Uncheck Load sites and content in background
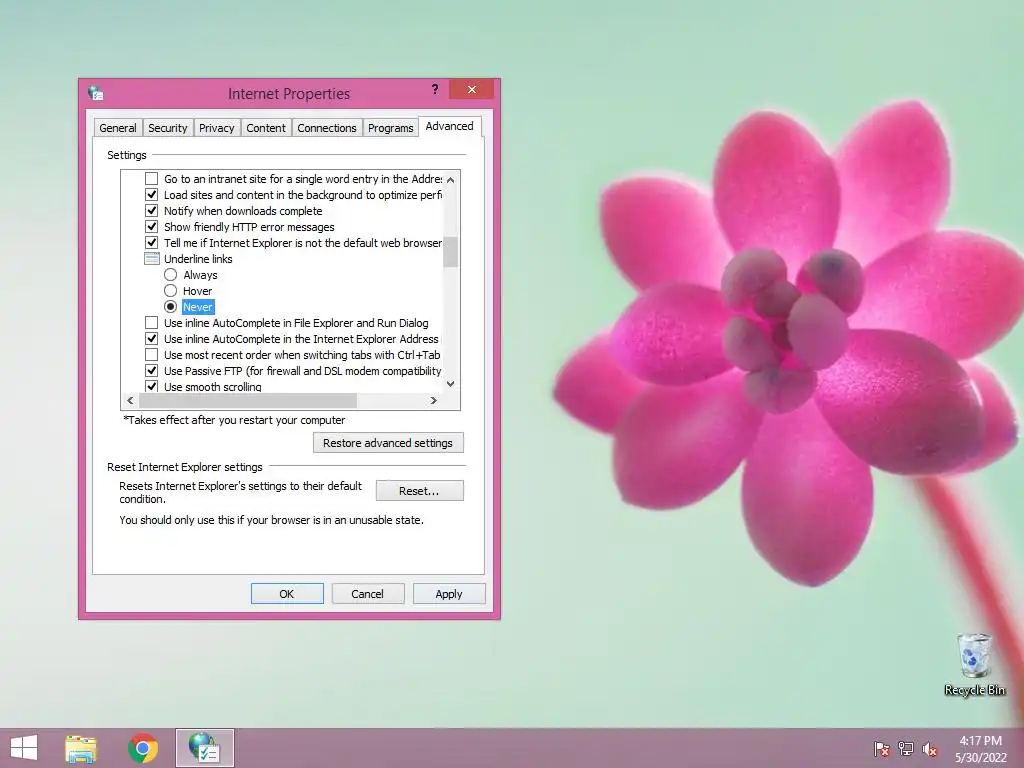The height and width of the screenshot is (768, 1024). (x=152, y=195)
